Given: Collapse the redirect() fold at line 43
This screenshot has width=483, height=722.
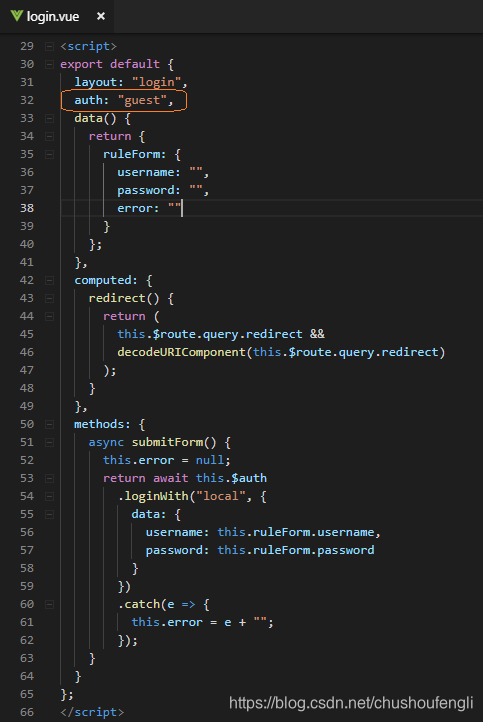Looking at the screenshot, I should tap(49, 298).
